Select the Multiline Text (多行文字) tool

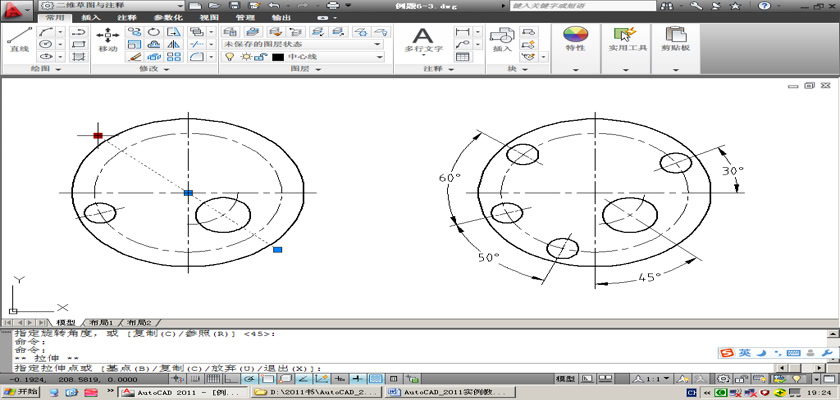423,38
